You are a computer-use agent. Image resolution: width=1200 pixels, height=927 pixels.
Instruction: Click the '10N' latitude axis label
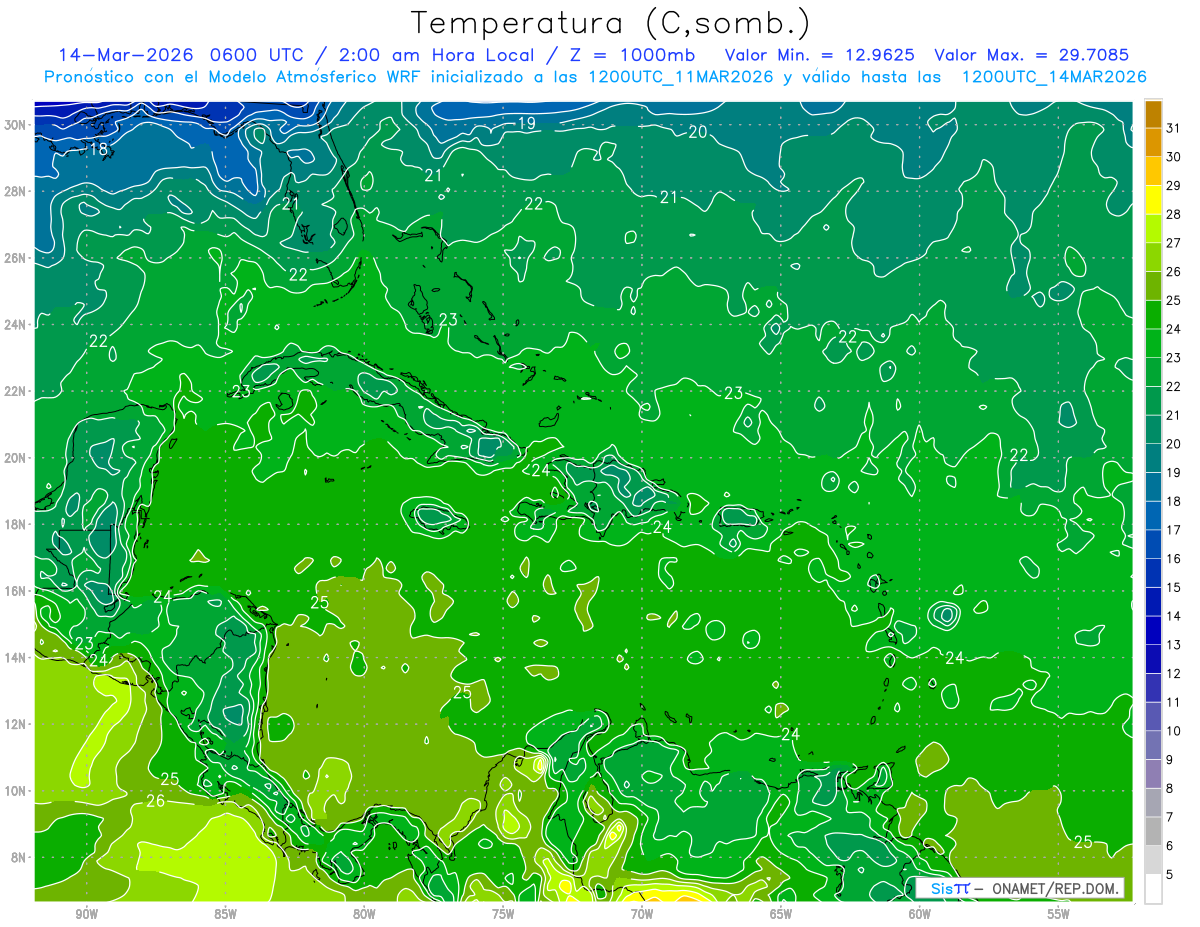pyautogui.click(x=17, y=790)
